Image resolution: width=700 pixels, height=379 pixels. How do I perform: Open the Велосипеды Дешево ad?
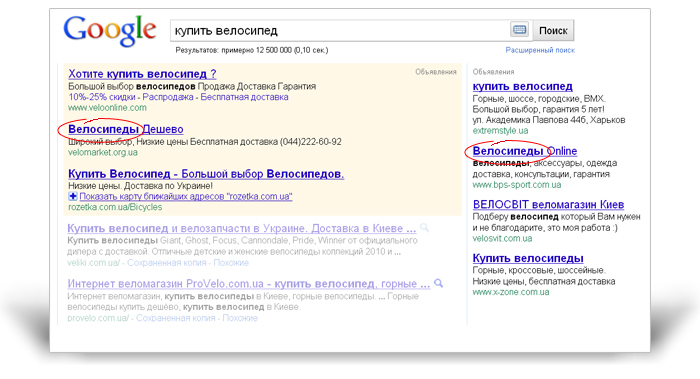(x=125, y=129)
